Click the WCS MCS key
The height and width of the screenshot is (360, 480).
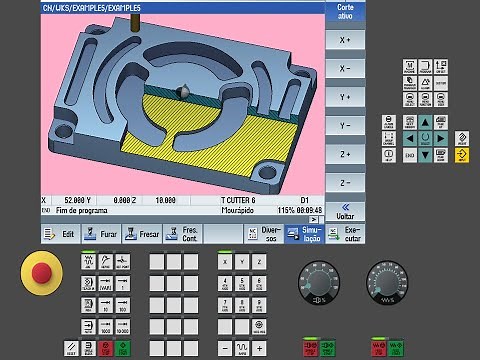click(259, 327)
